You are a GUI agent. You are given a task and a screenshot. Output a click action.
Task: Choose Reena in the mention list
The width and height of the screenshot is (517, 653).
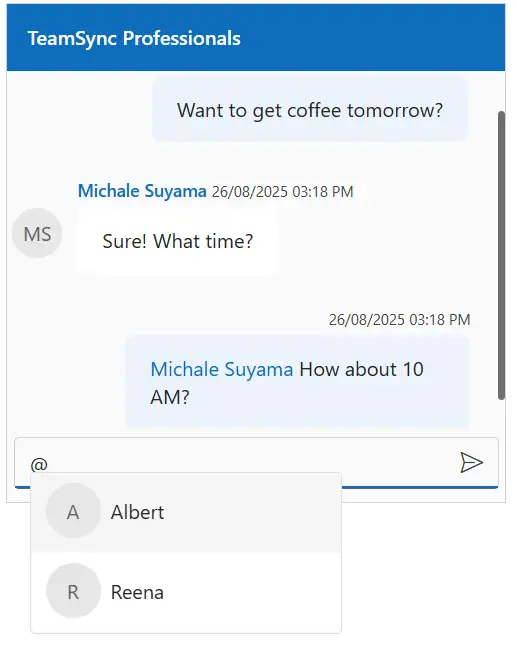click(186, 592)
